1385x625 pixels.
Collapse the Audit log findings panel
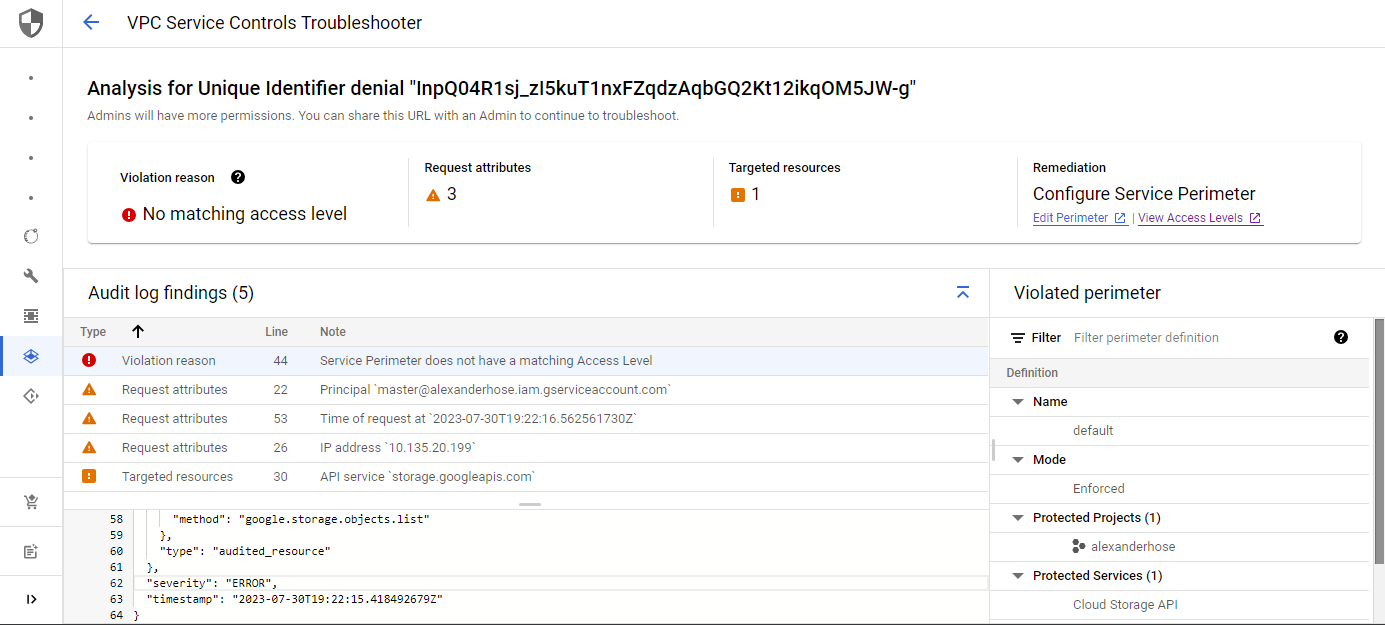[x=963, y=292]
